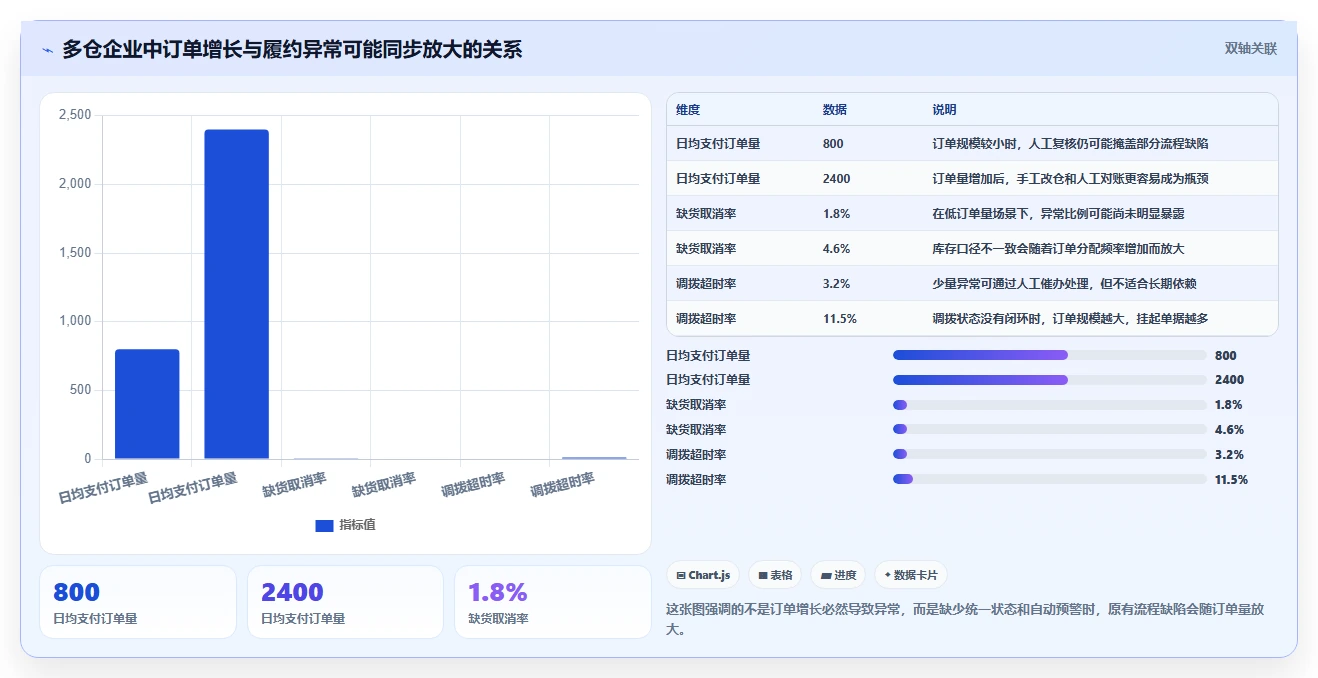Click the progress bar valued 3.2%
Image resolution: width=1318 pixels, height=678 pixels.
[1049, 454]
